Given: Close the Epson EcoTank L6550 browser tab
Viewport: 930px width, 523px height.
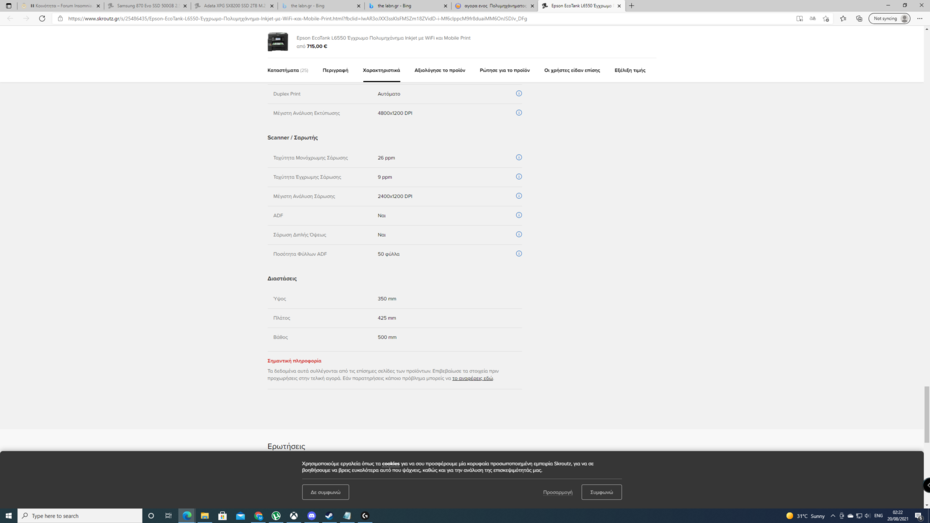Looking at the screenshot, I should tap(619, 6).
